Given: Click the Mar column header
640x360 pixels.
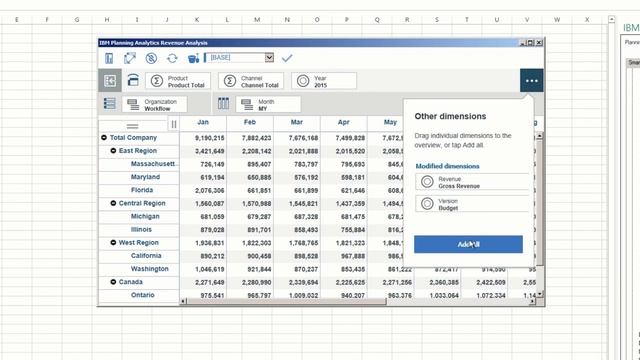Looking at the screenshot, I should click(x=297, y=122).
